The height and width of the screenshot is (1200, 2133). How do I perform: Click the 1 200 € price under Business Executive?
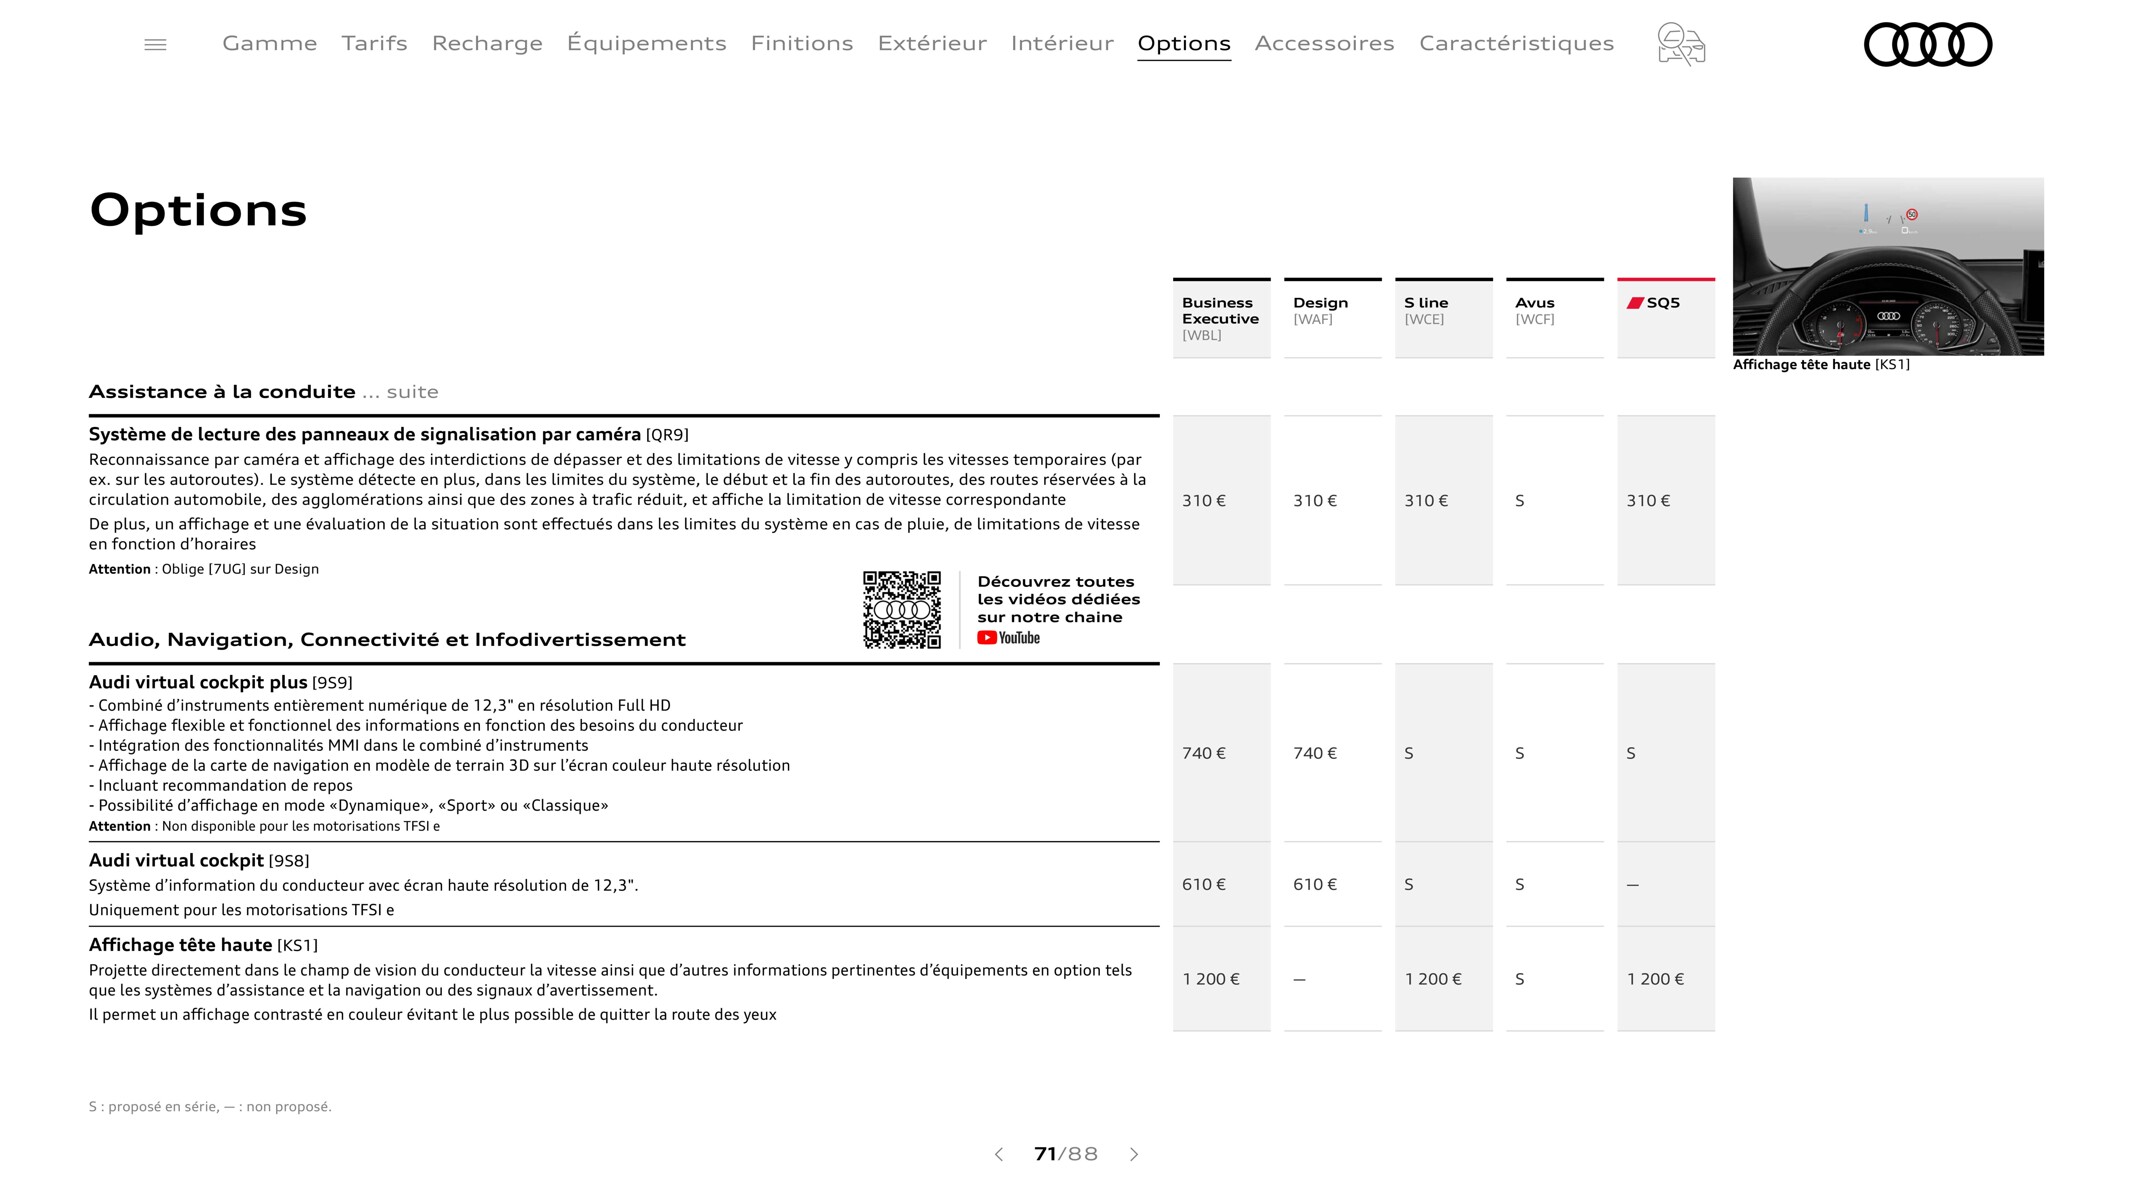pos(1211,979)
